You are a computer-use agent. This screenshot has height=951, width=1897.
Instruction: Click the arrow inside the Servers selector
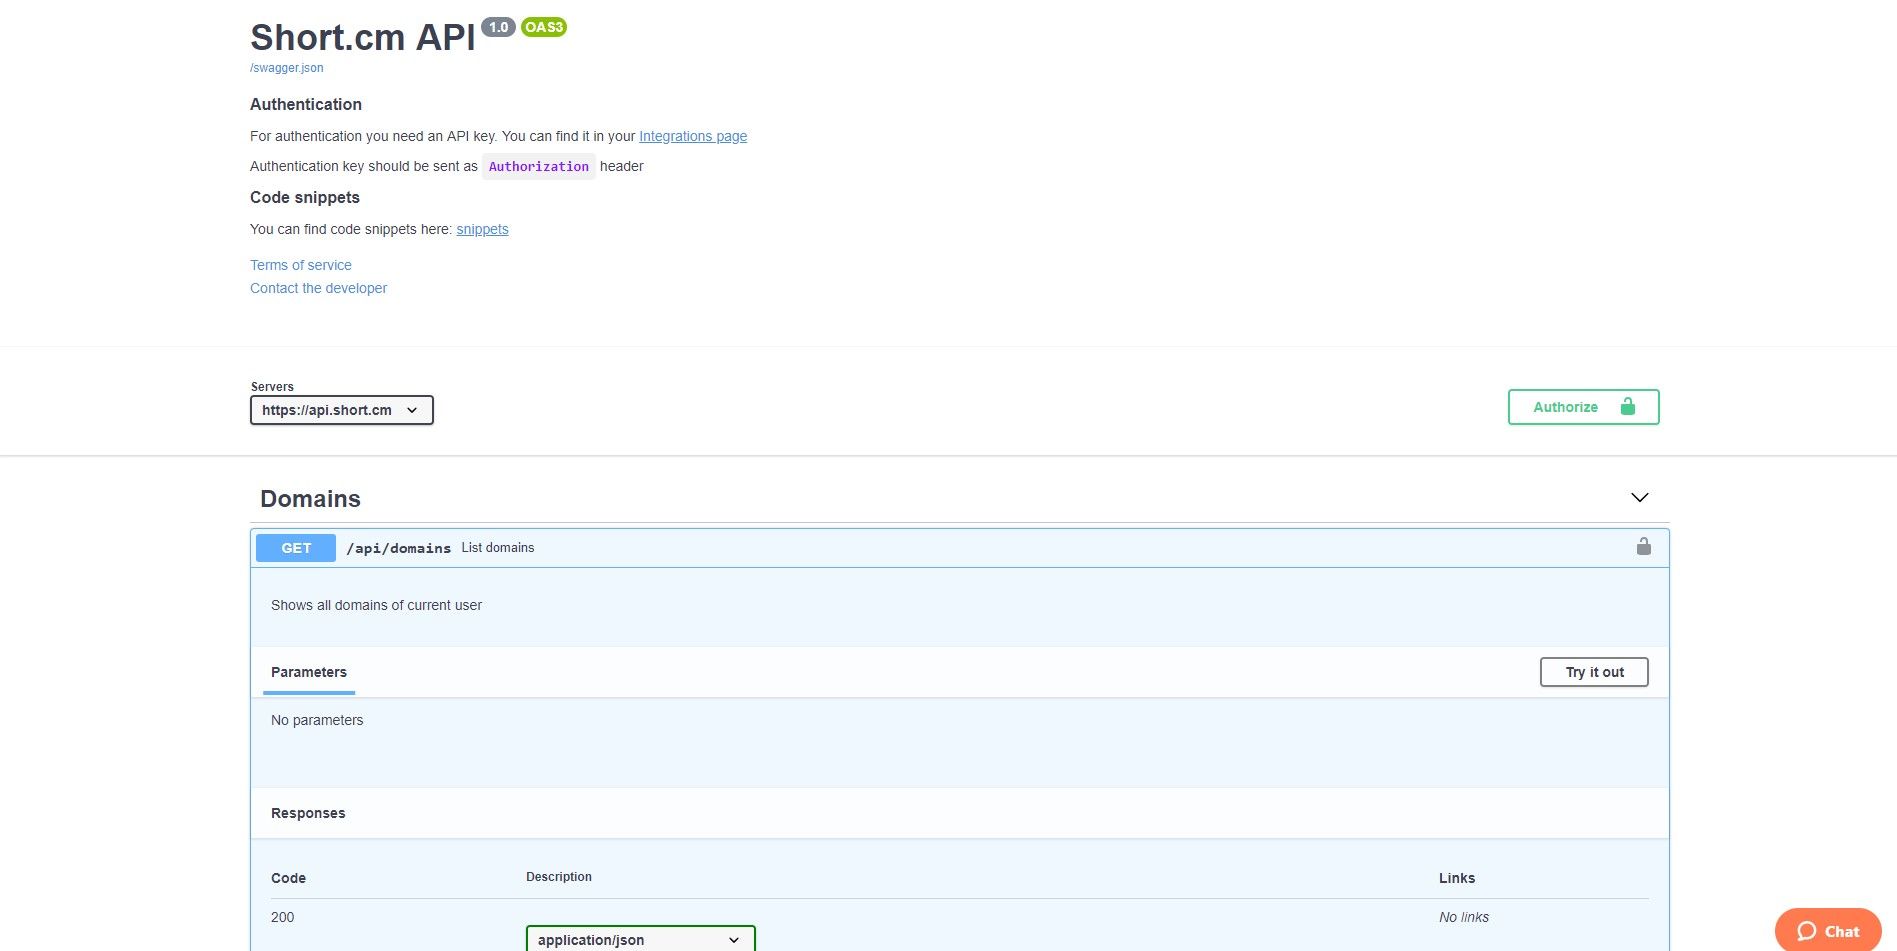pyautogui.click(x=412, y=410)
